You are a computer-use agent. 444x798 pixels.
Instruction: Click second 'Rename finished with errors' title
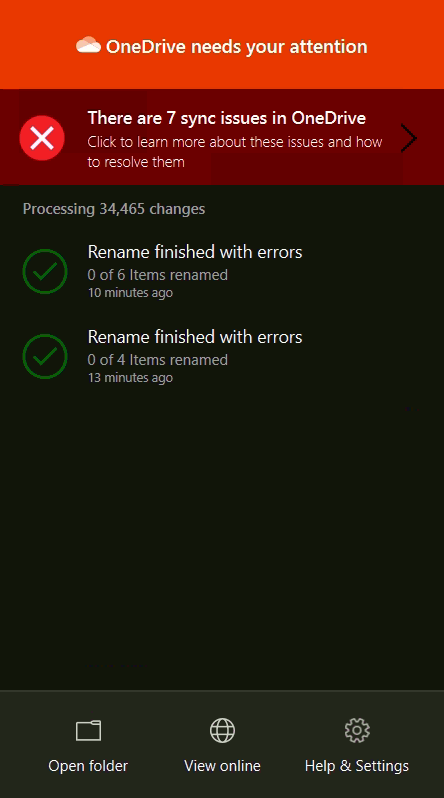195,337
